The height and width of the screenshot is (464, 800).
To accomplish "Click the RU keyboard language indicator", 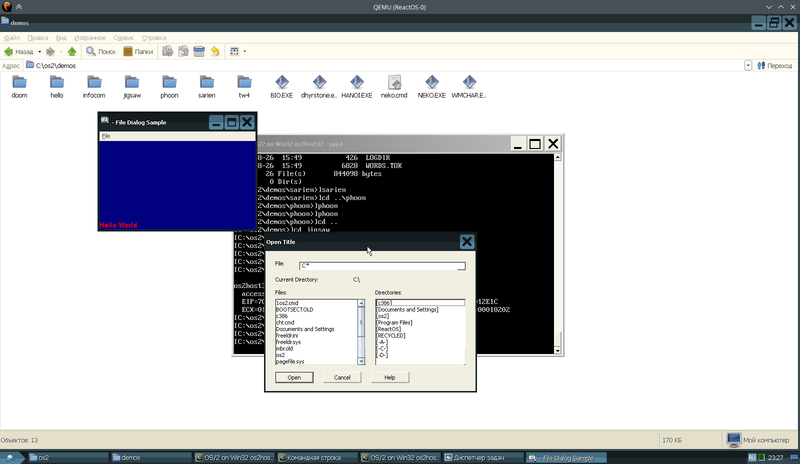I will [752, 457].
